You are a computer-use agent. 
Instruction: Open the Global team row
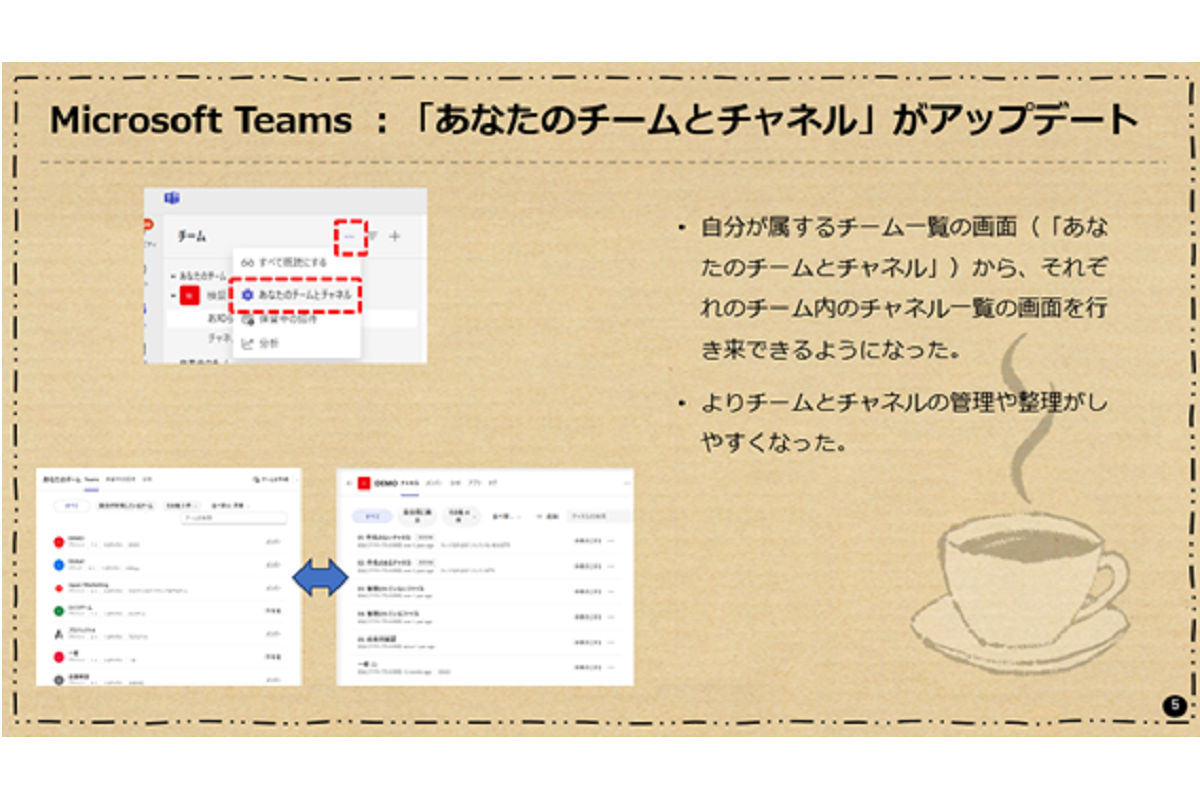pos(168,565)
